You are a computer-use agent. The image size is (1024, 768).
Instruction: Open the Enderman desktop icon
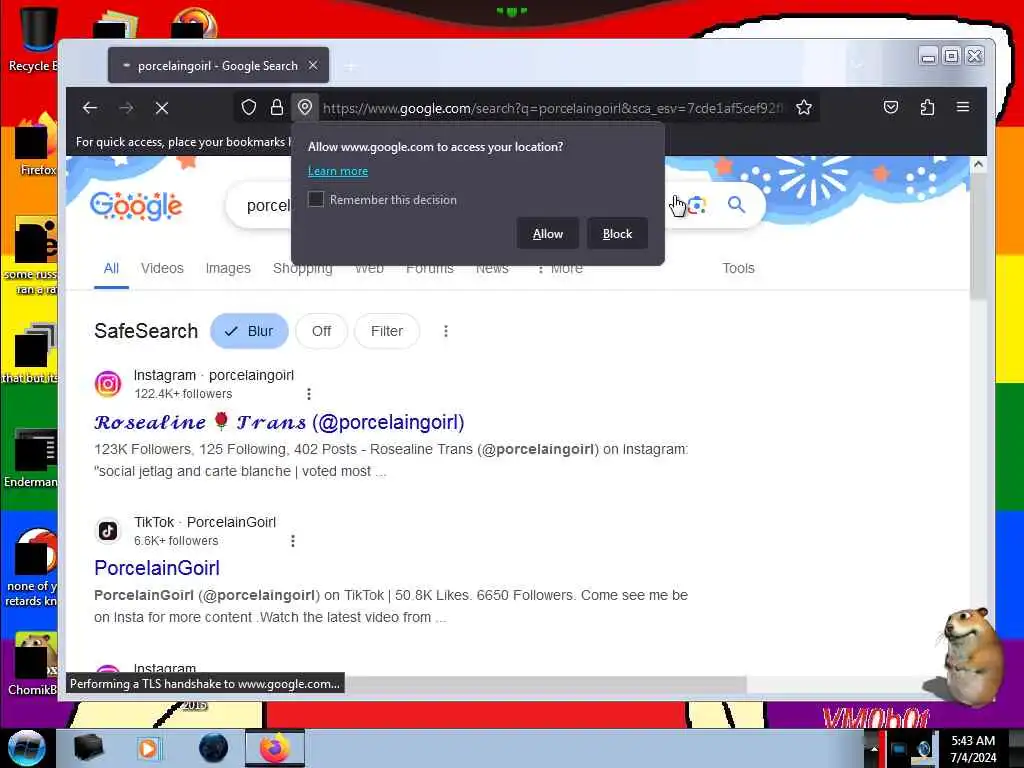(x=30, y=458)
